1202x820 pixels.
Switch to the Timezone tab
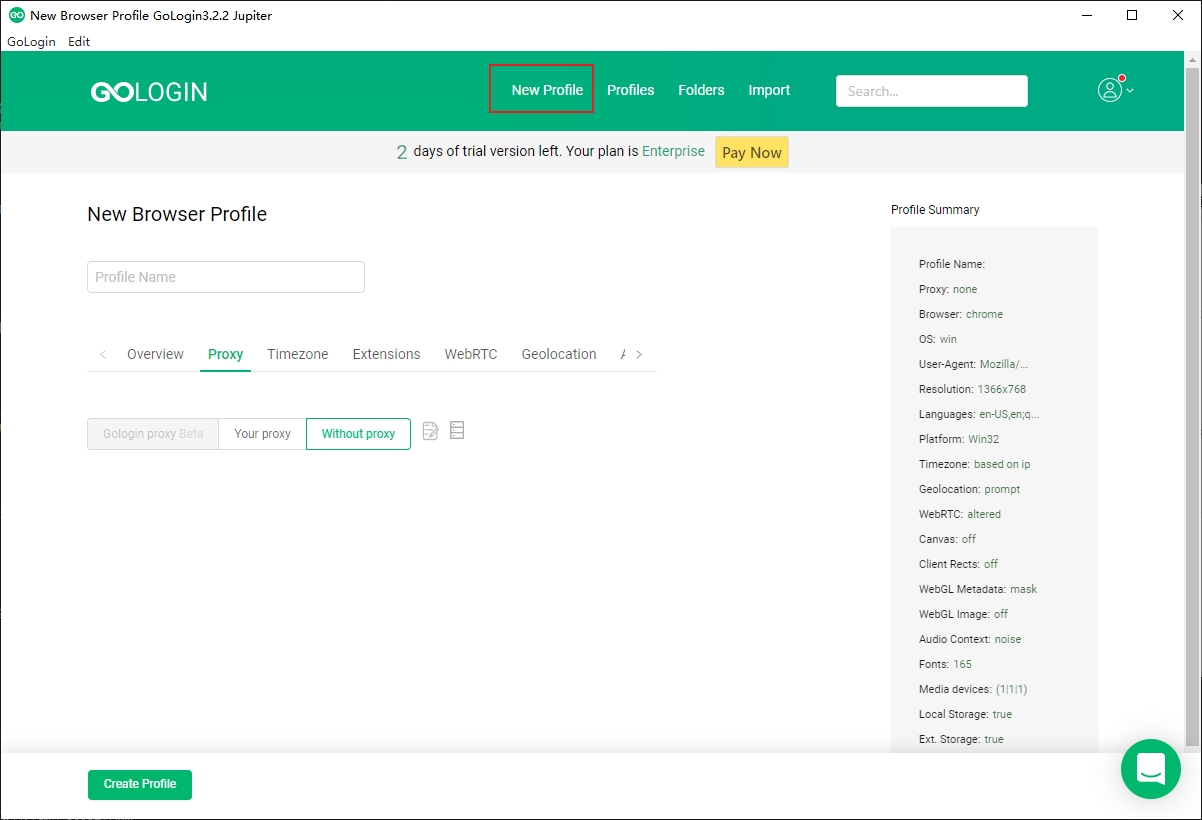point(298,354)
